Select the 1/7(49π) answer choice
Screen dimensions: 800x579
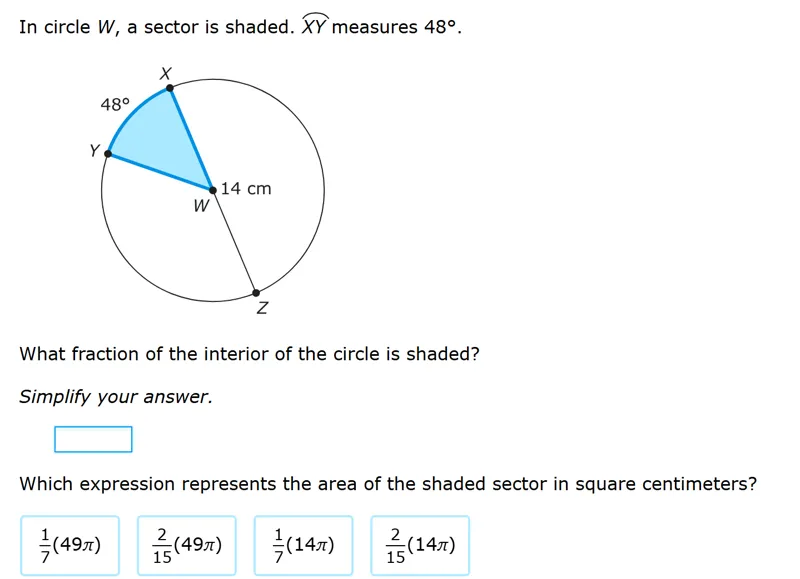pyautogui.click(x=70, y=545)
